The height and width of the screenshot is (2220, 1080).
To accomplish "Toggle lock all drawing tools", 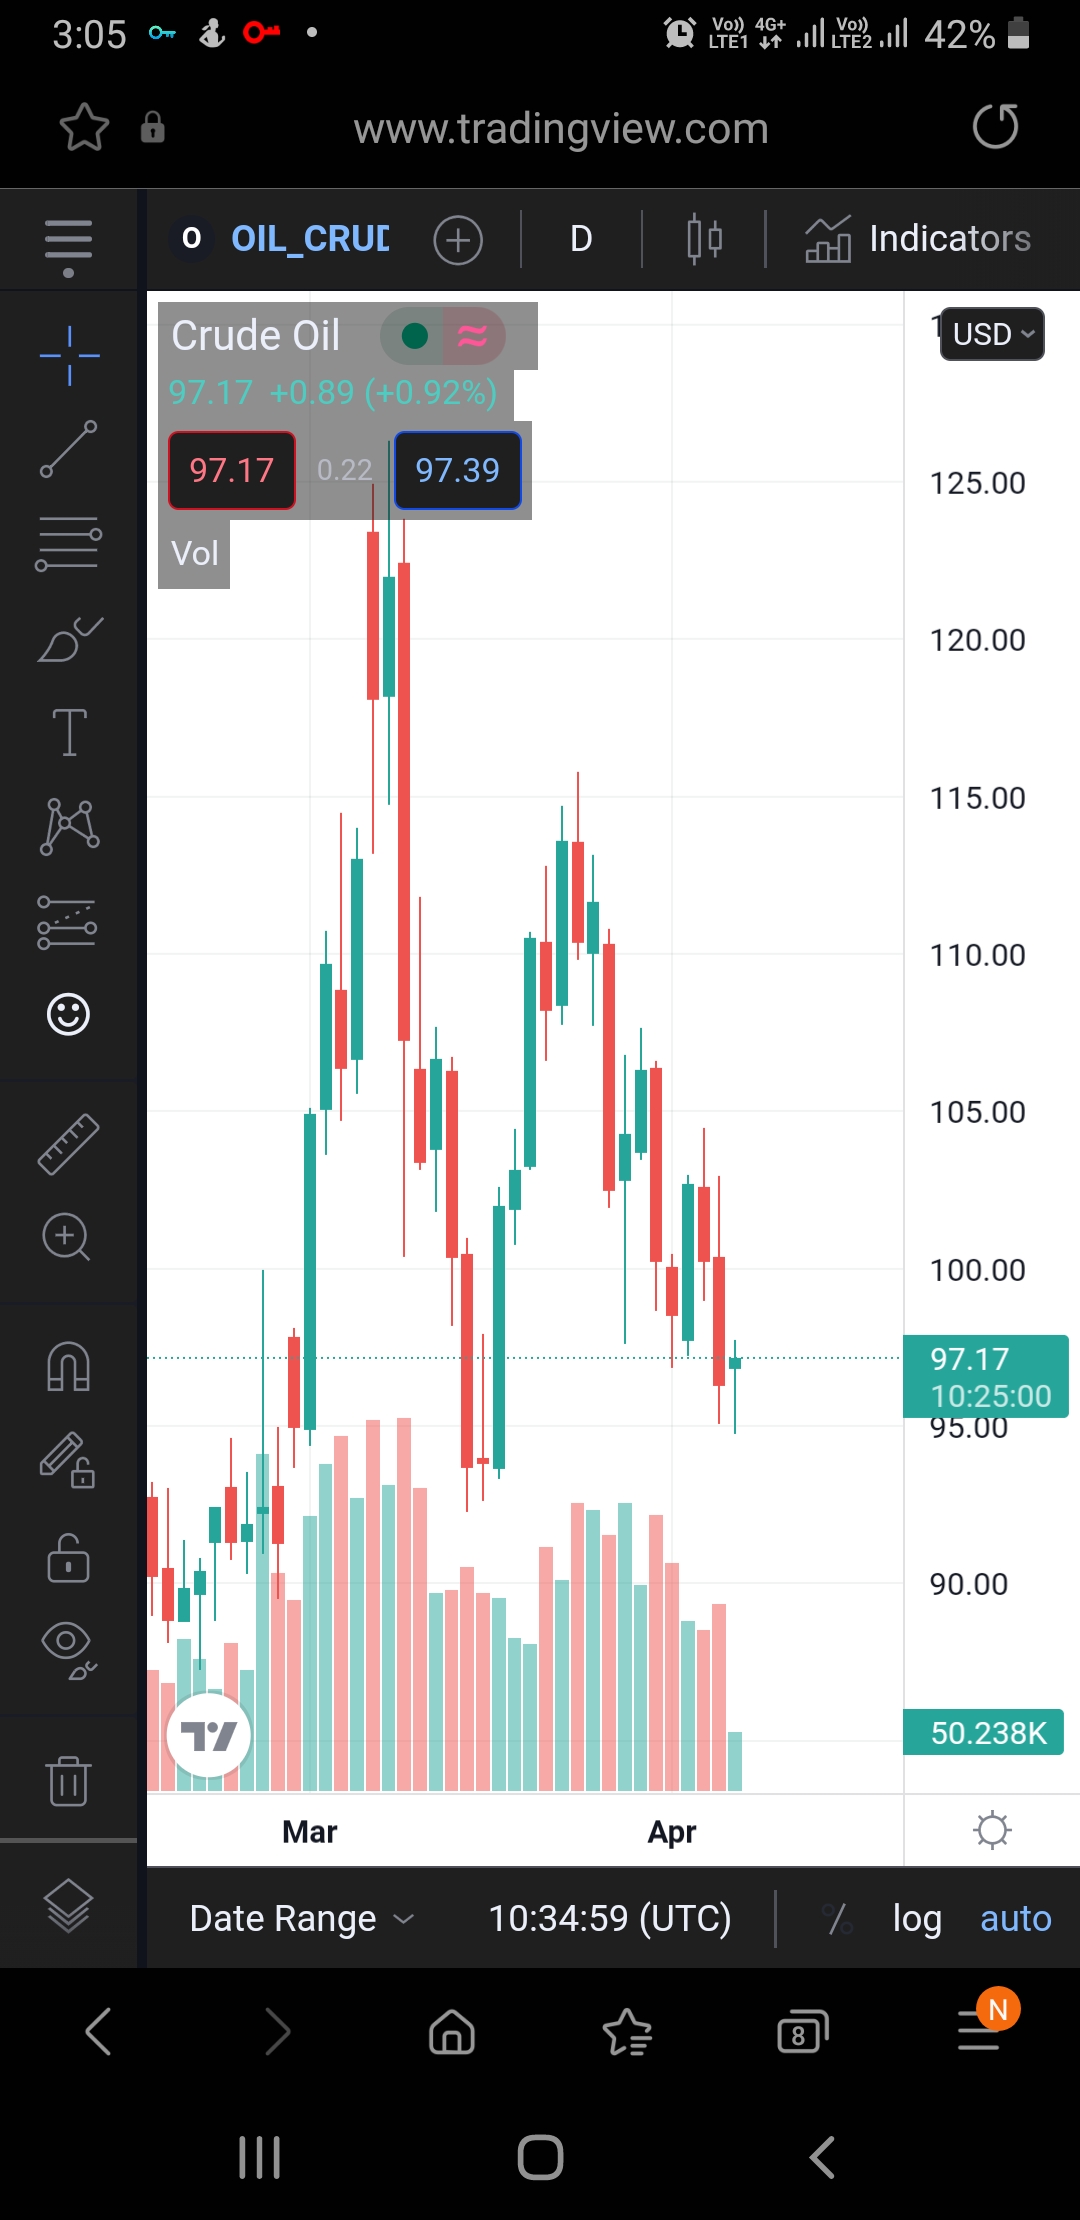I will click(68, 1558).
